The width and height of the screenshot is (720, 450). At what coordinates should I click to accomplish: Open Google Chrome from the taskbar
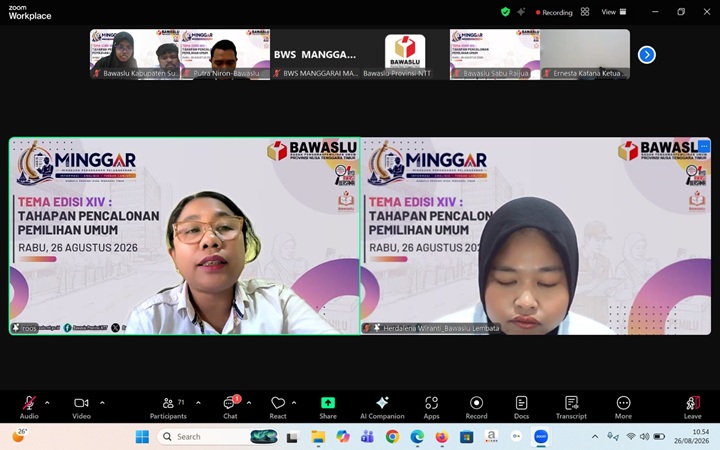pos(392,437)
